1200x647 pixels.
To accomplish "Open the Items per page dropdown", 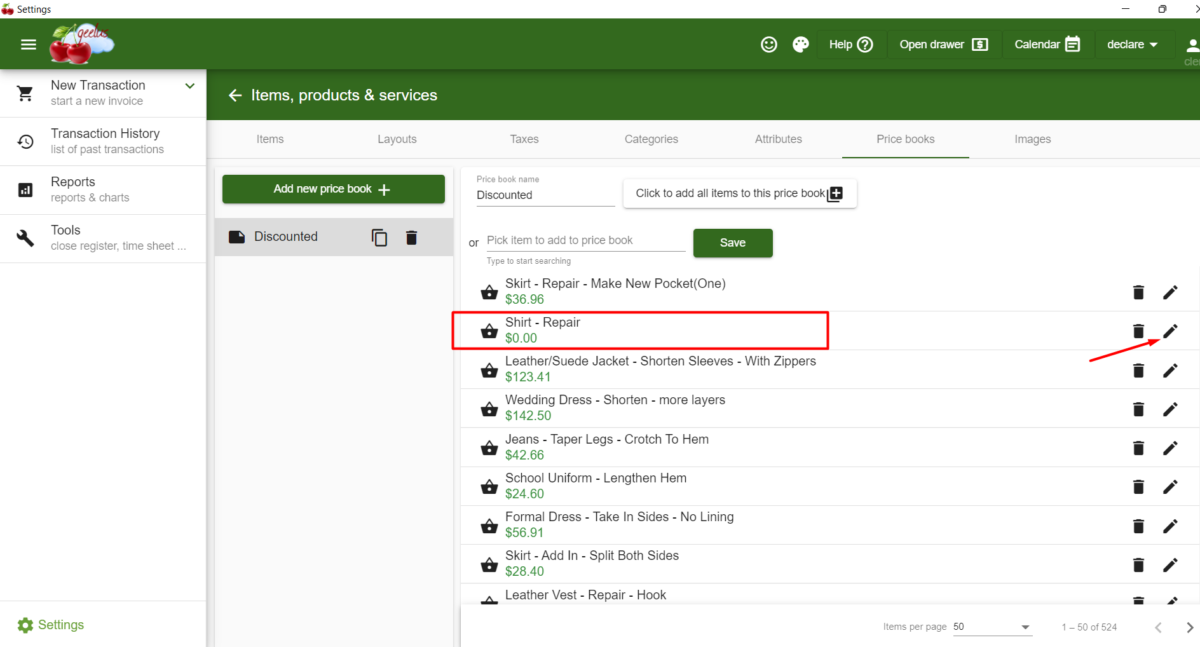I will tap(992, 626).
